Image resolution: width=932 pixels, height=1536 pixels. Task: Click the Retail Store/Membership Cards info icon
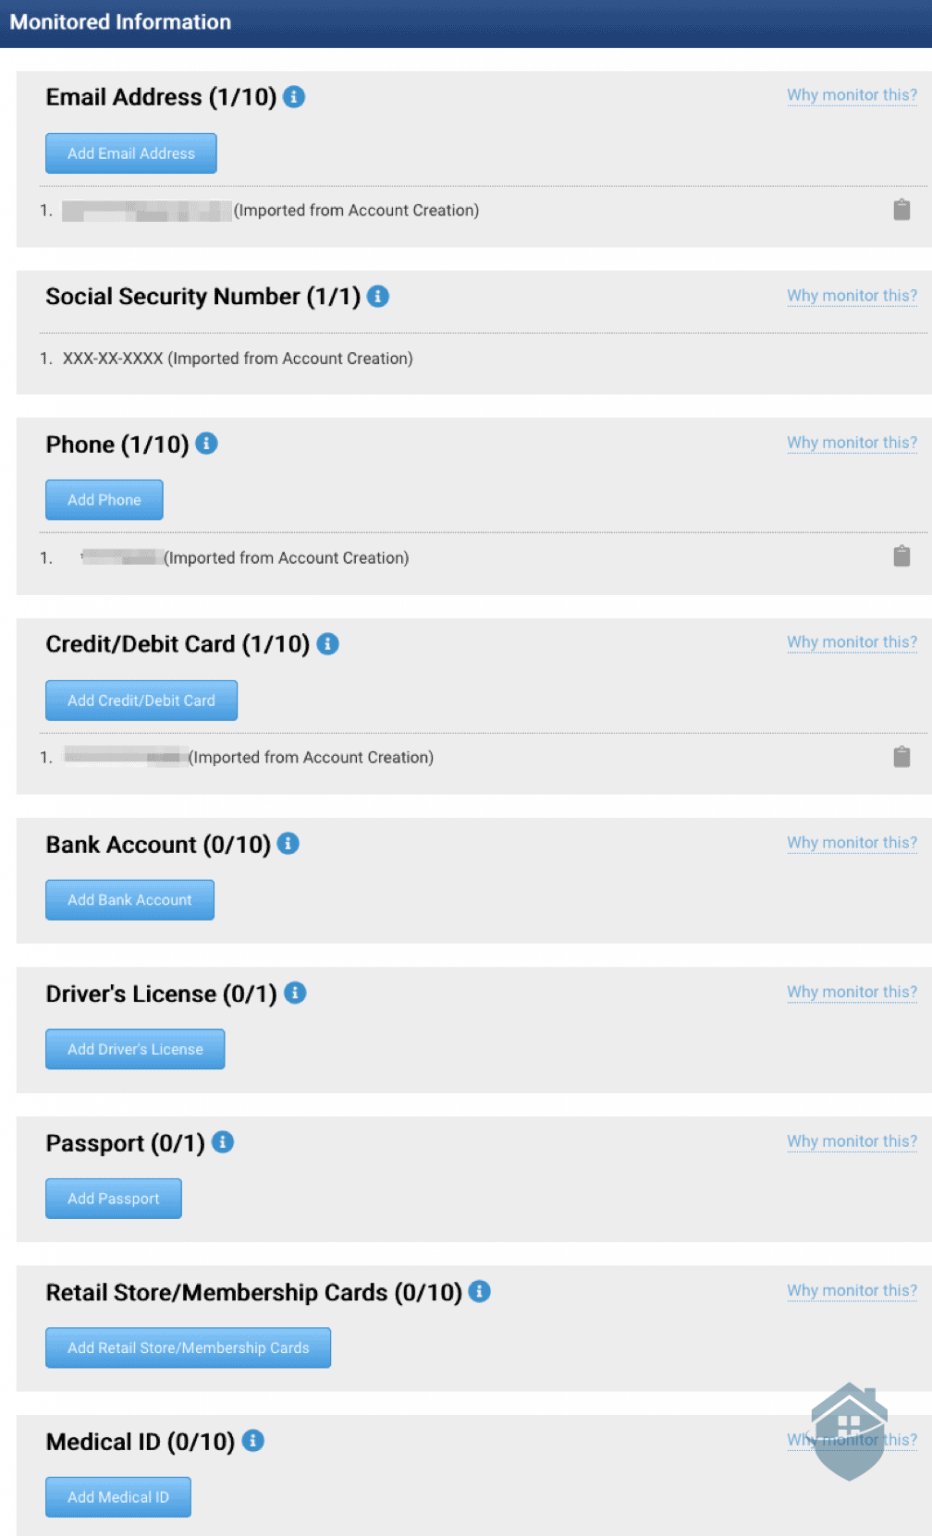479,1292
